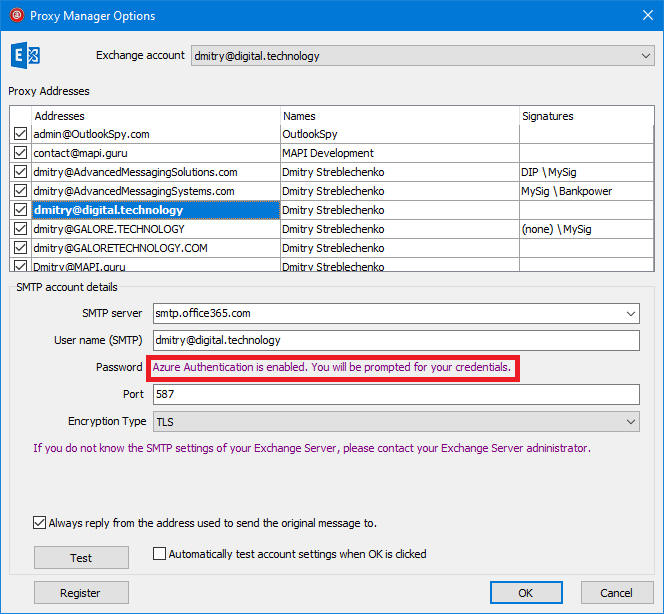Click the MAPI Development name cell
This screenshot has width=664, height=614.
tap(400, 153)
